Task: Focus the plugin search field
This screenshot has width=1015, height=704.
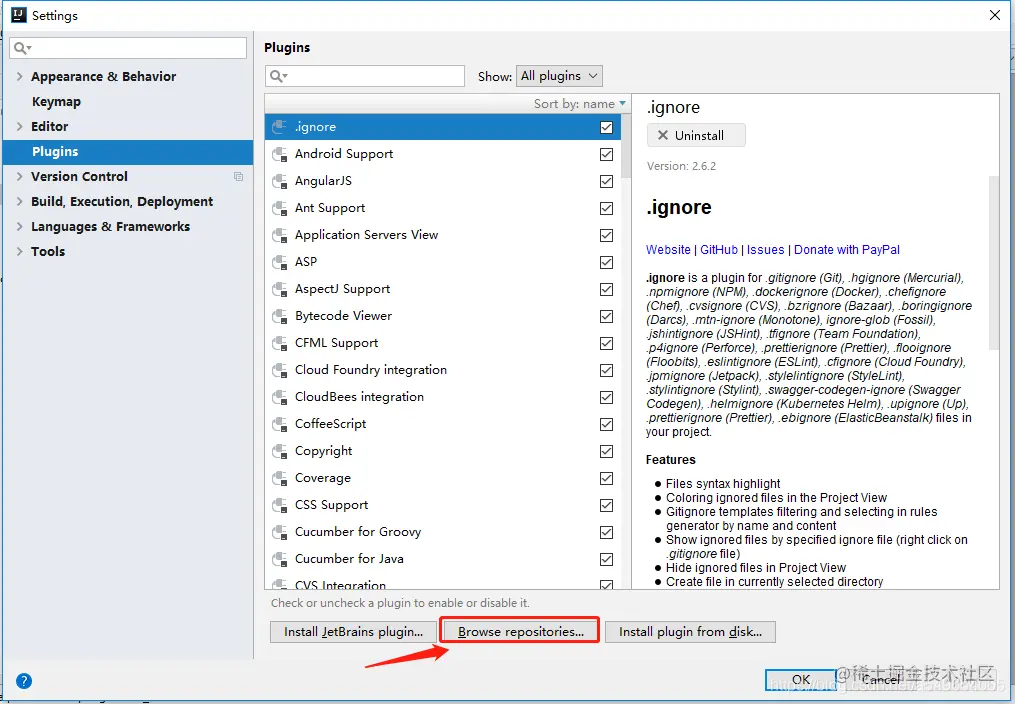Action: [365, 76]
